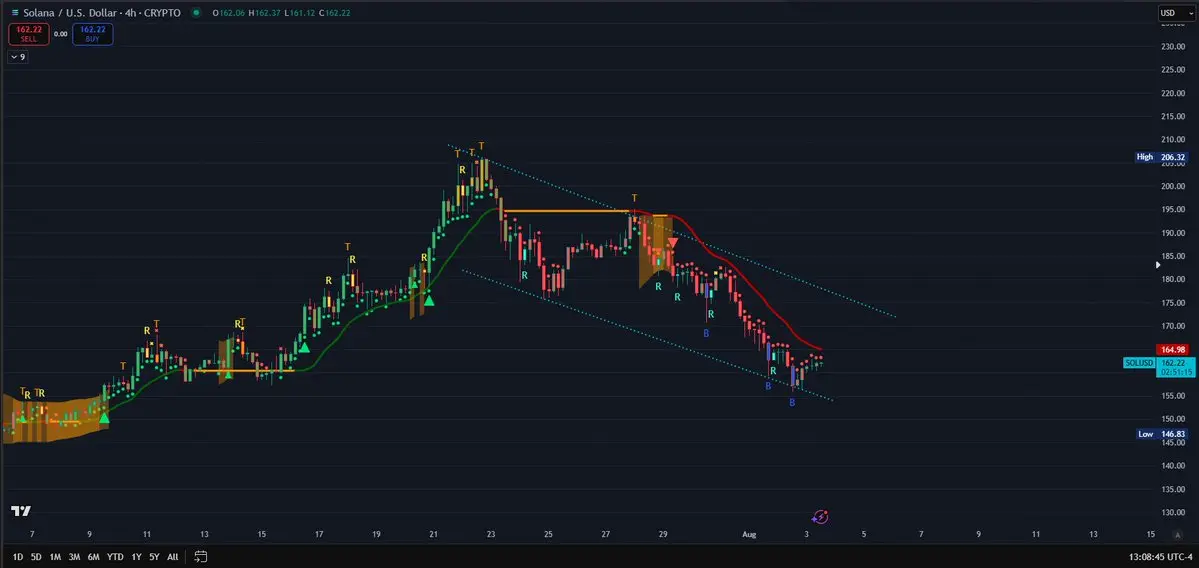Viewport: 1199px width, 568px height.
Task: Click the red 164.98 indicator price label
Action: tap(1172, 349)
